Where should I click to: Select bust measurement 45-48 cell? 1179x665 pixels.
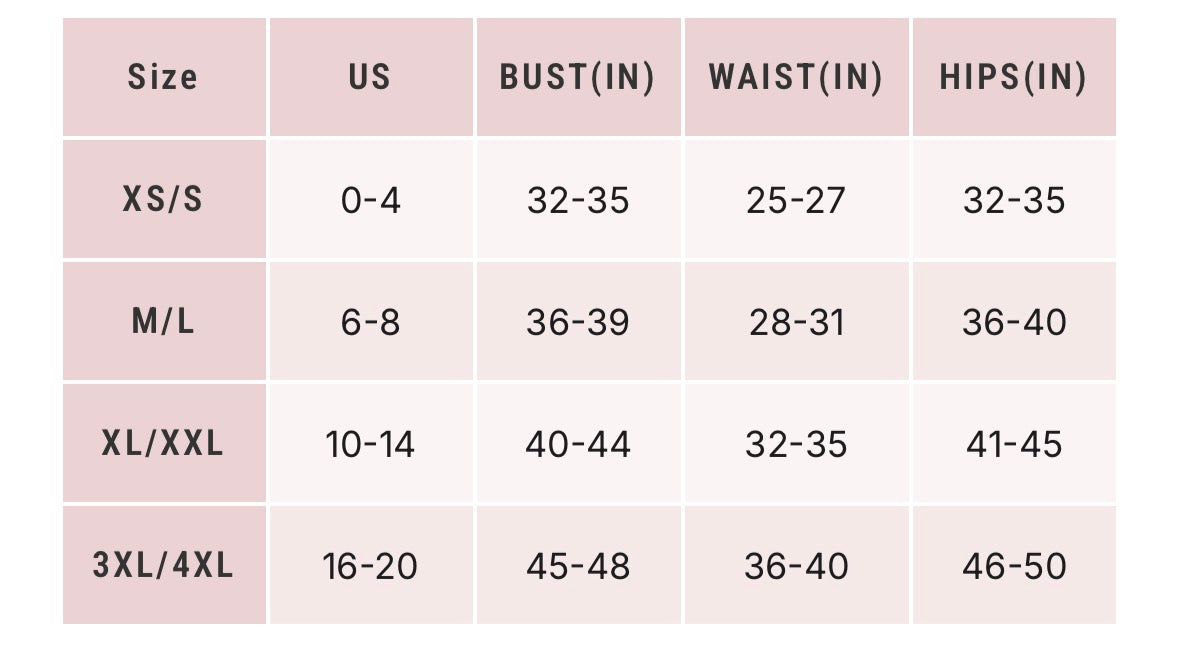pyautogui.click(x=578, y=567)
